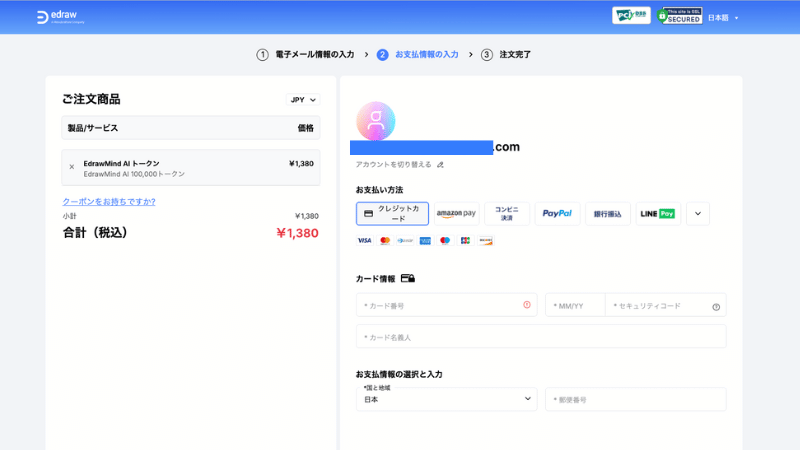Click アカウントを切り替える link
The image size is (800, 450).
click(393, 165)
